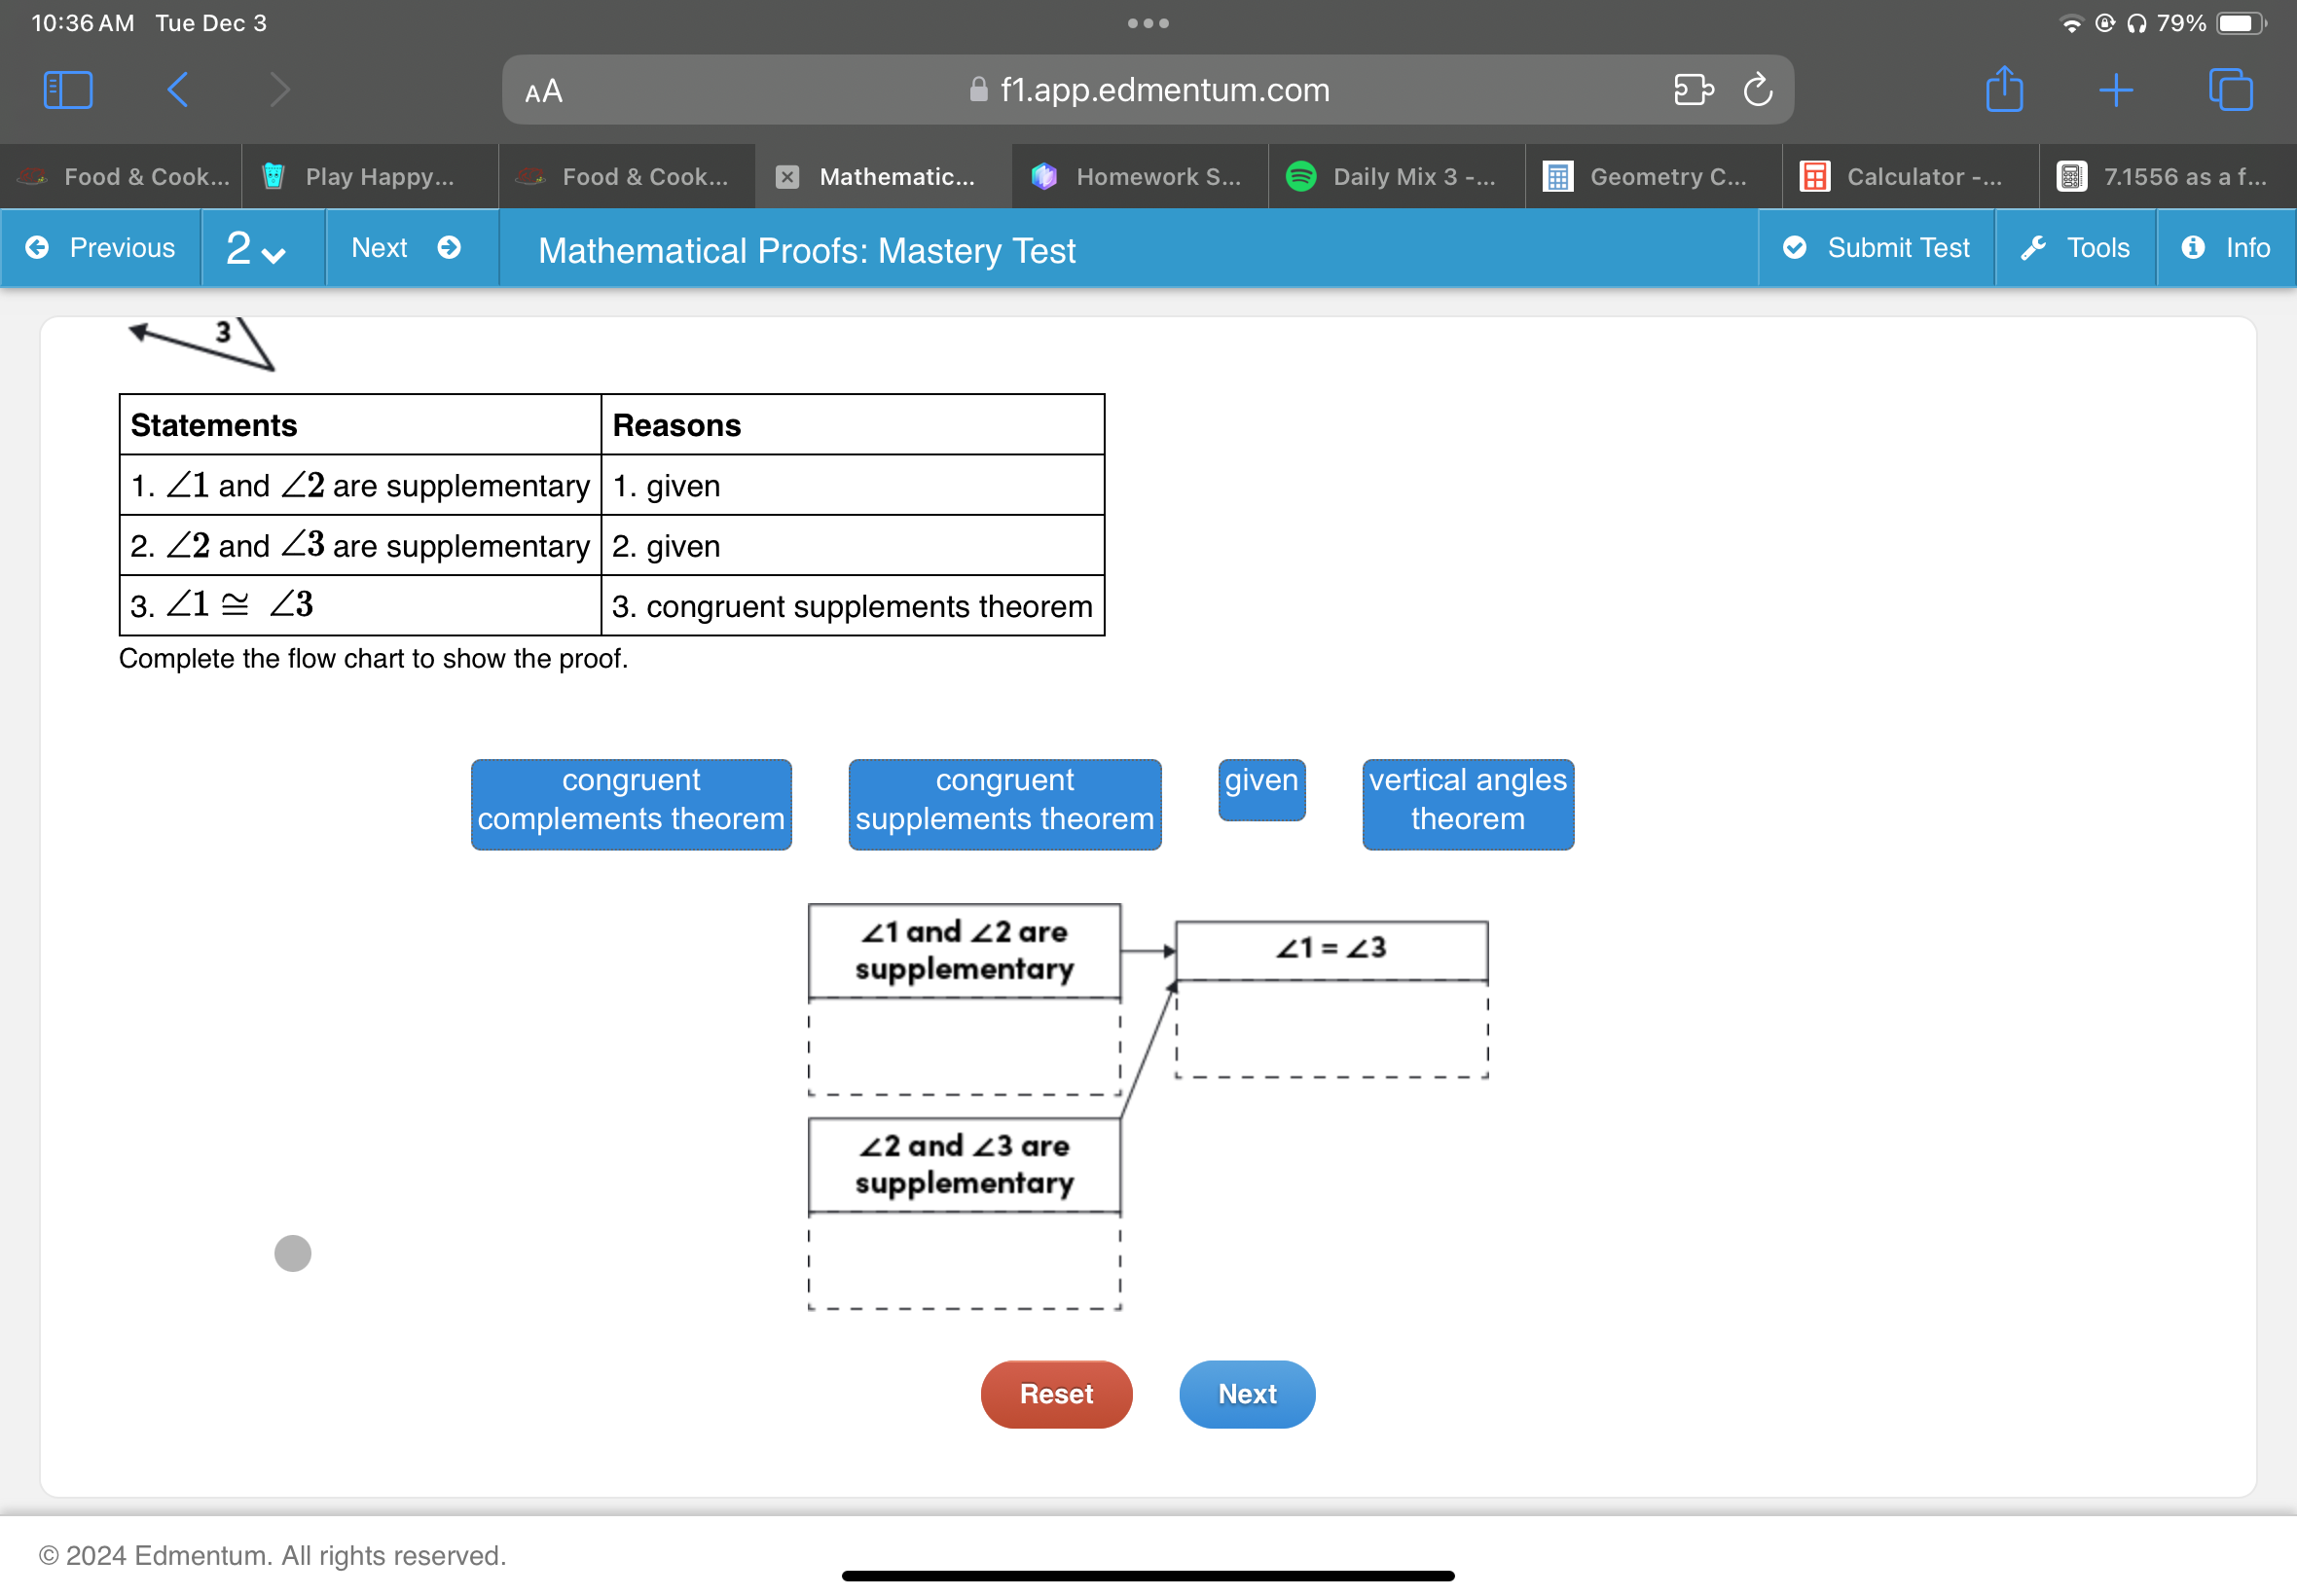Click the reload/refresh page icon
2297x1596 pixels.
tap(1758, 88)
